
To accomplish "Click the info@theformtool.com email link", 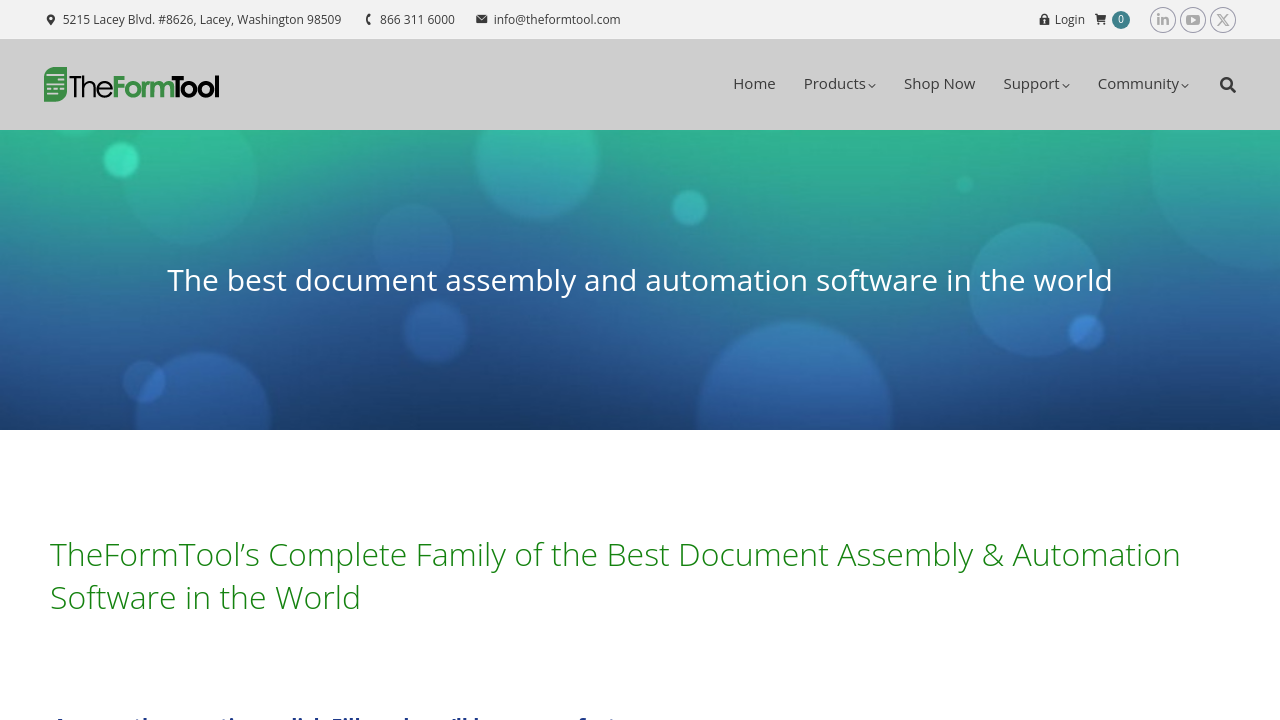I will [556, 20].
